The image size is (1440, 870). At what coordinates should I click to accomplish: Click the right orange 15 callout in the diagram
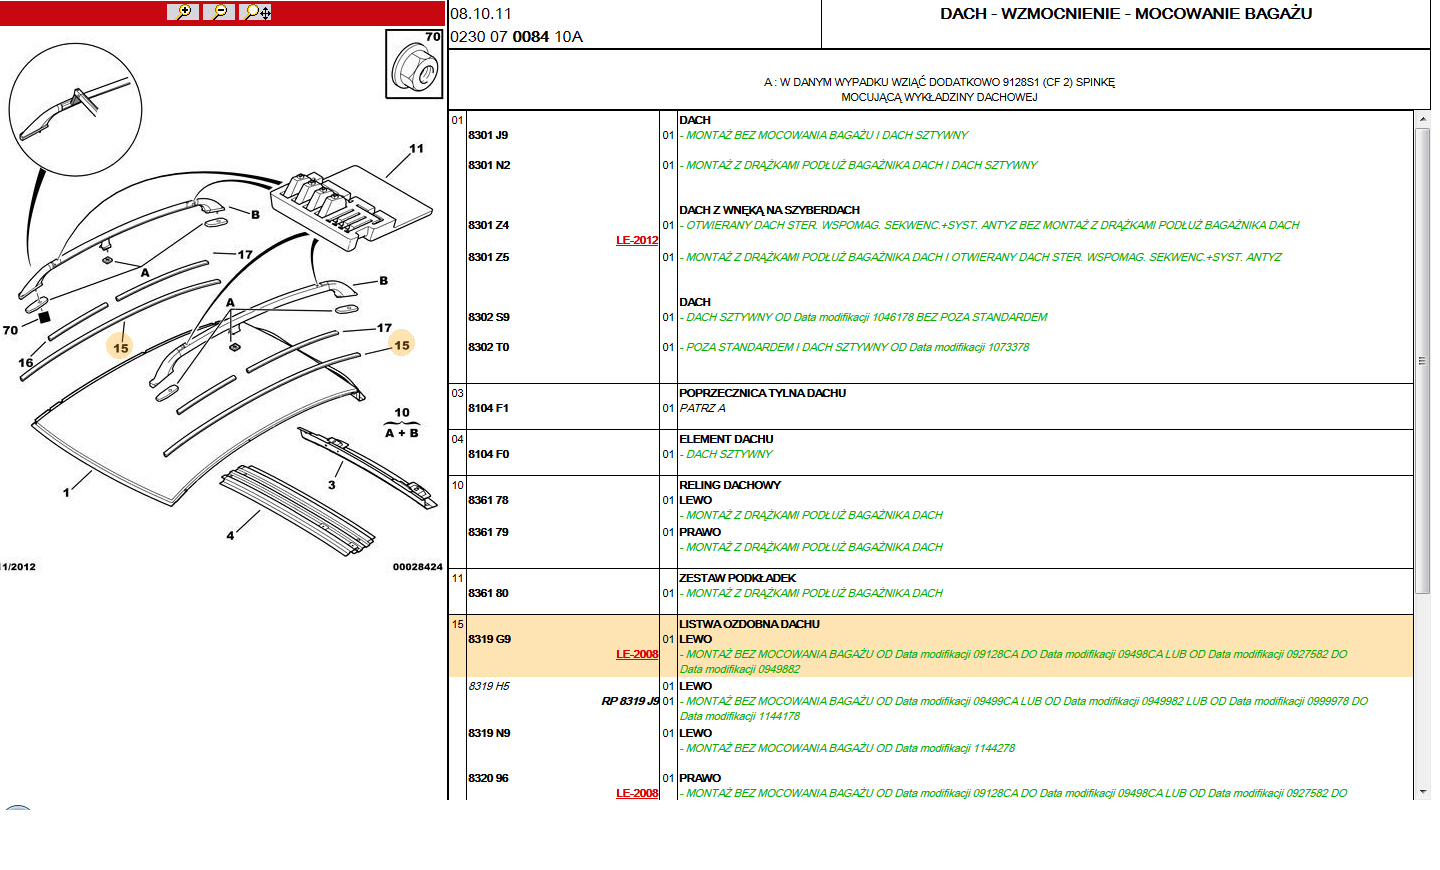tap(402, 343)
